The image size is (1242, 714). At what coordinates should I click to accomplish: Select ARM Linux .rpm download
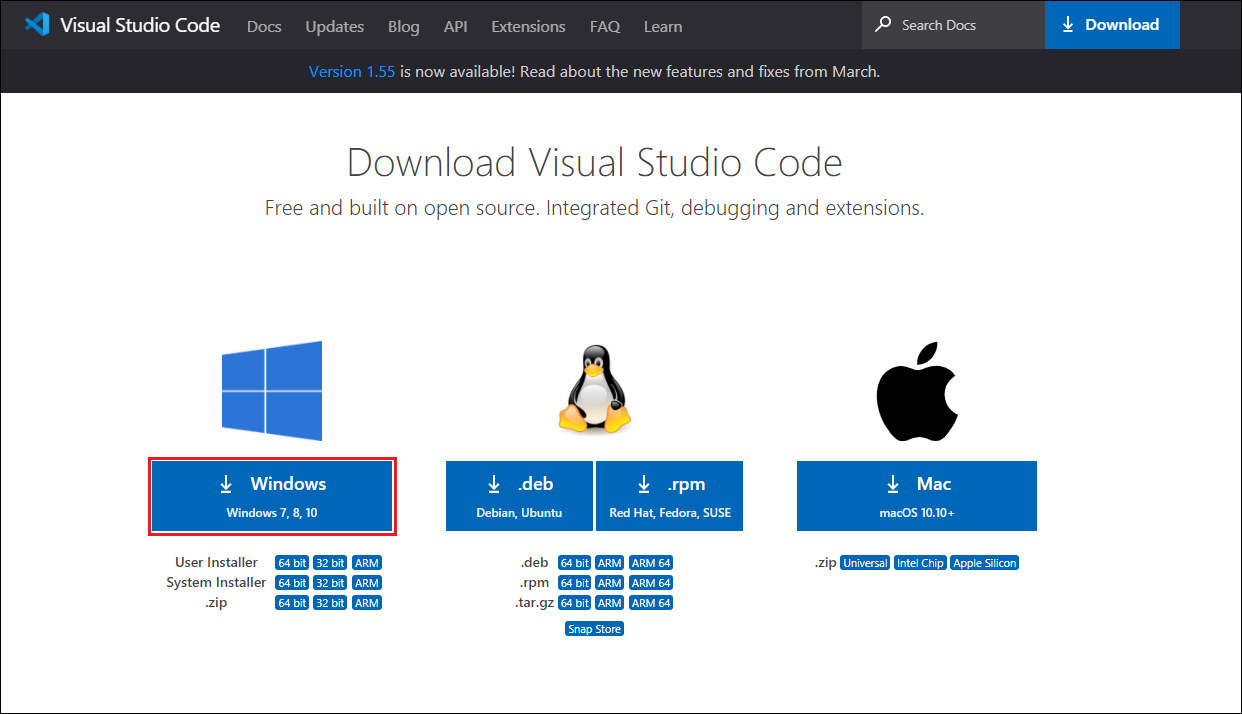pyautogui.click(x=610, y=583)
